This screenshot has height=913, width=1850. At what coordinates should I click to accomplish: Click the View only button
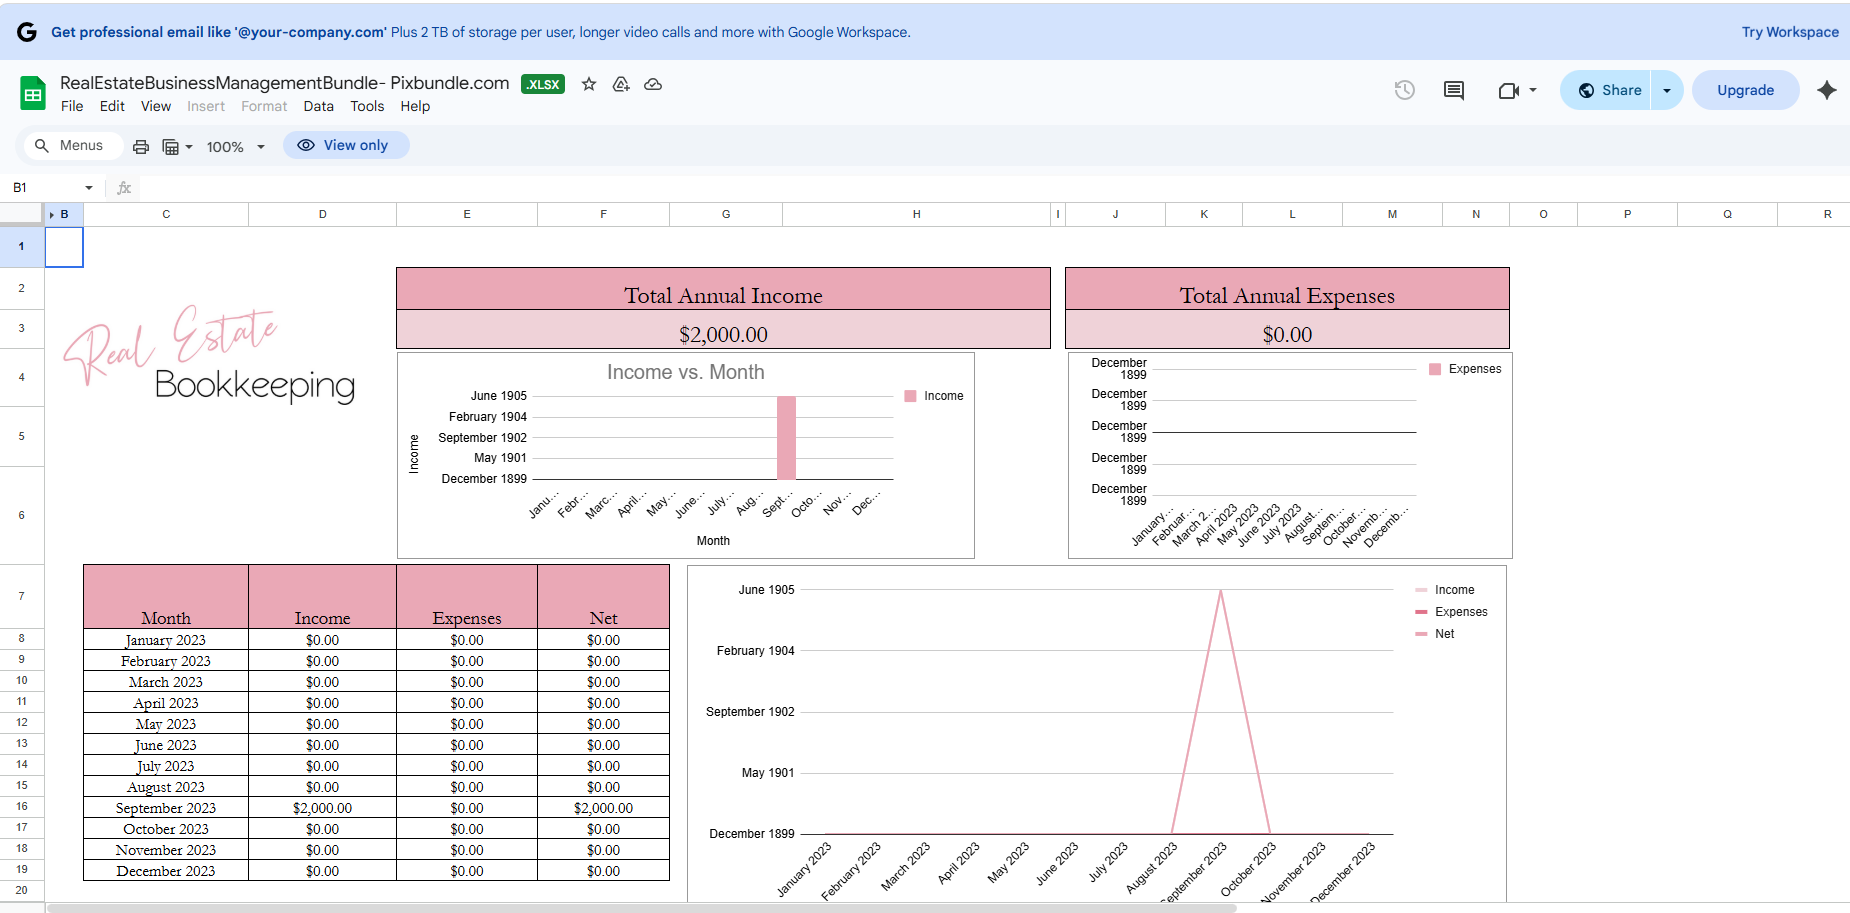[x=345, y=145]
